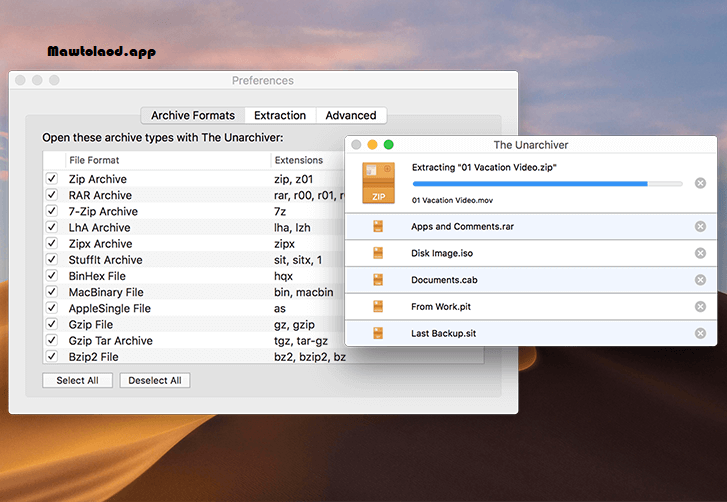The image size is (727, 502).
Task: Cancel extraction of 01 Vacation Video.zip
Action: (700, 183)
